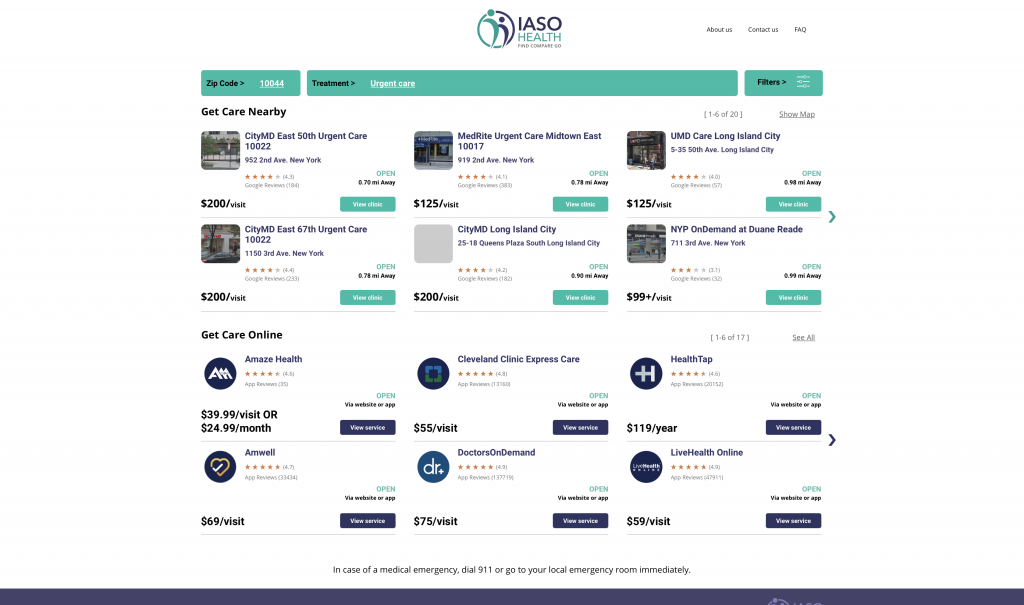The height and width of the screenshot is (605, 1024).
Task: View clinic for CityMD East 50th Urgent Care
Action: [368, 204]
